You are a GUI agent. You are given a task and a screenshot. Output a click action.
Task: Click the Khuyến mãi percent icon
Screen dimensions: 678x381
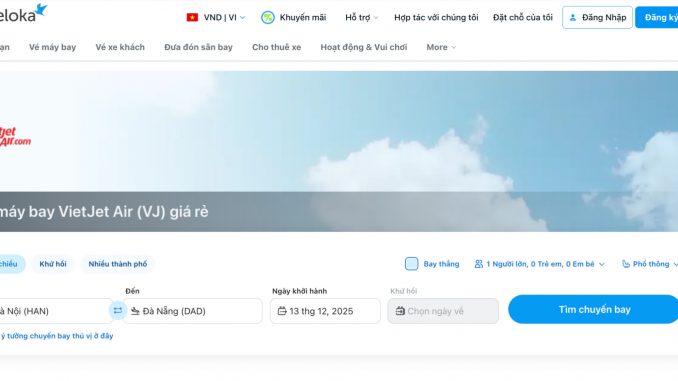[268, 18]
